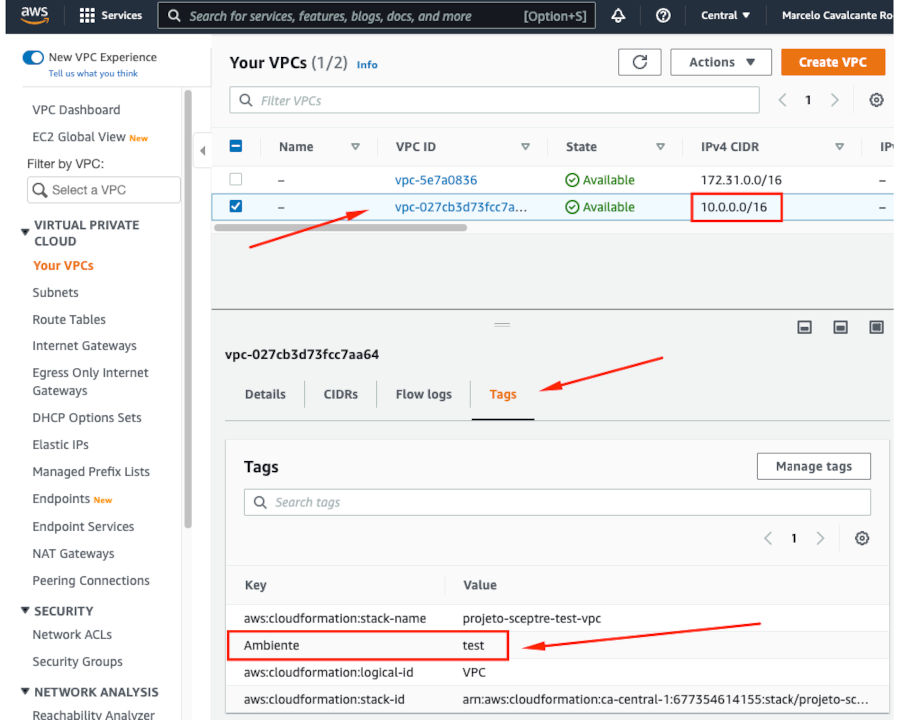900x720 pixels.
Task: Switch to the CIDRs tab
Action: coord(341,394)
